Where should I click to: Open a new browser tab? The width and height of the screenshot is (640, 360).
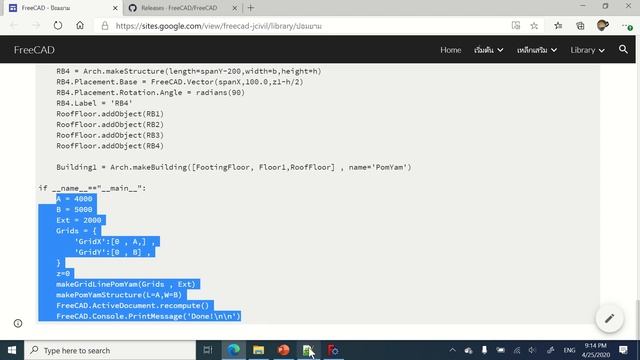251,8
